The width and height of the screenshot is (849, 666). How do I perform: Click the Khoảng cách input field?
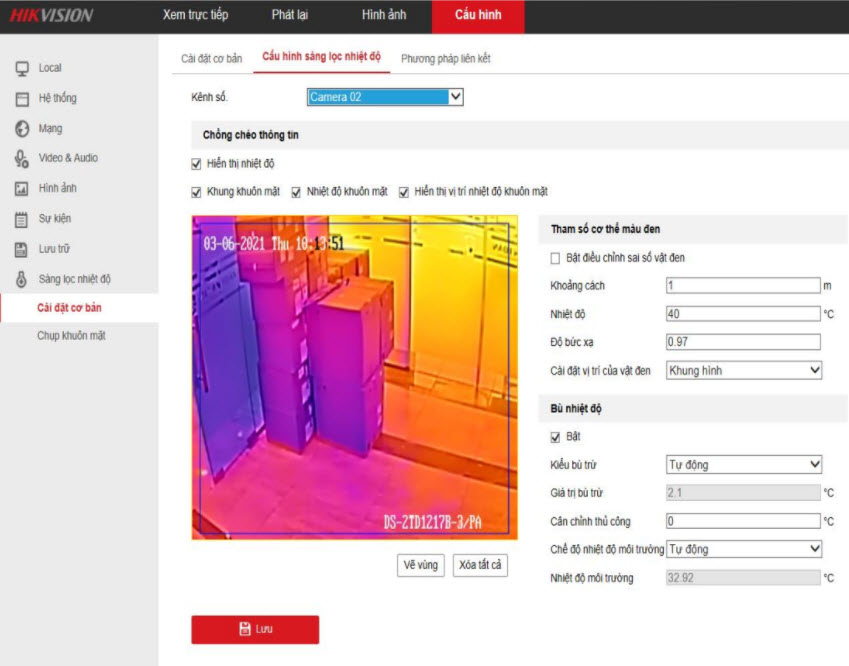pos(742,286)
